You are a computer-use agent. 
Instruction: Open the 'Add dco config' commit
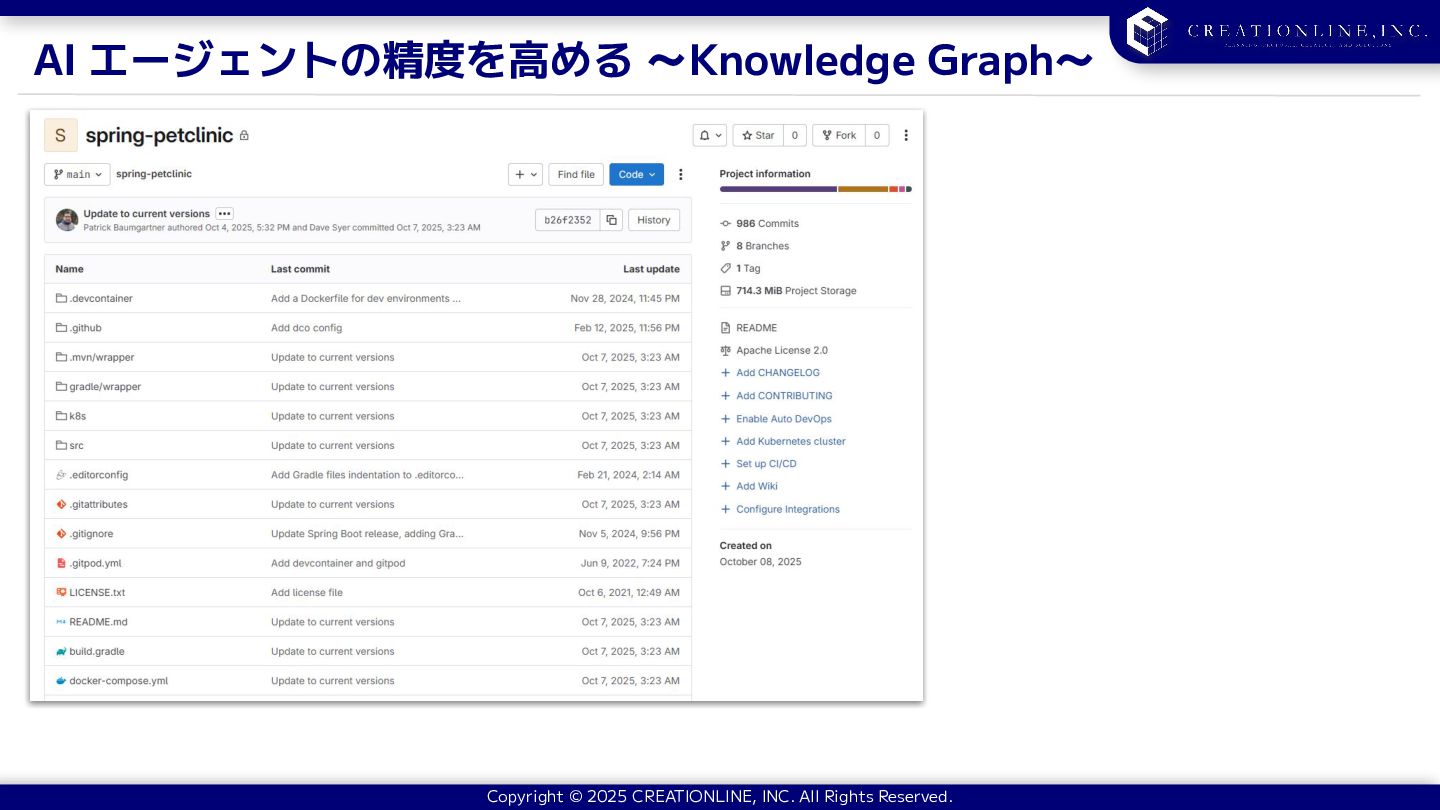click(306, 328)
